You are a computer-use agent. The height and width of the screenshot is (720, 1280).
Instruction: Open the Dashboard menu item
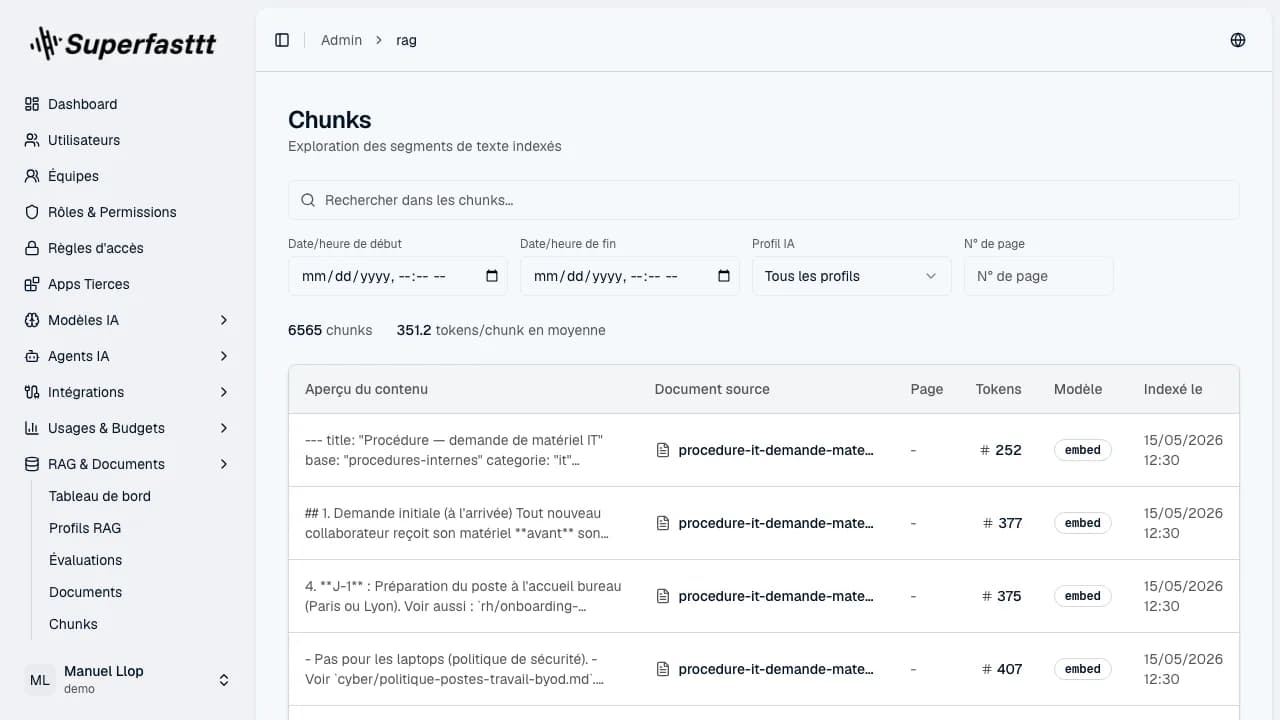coord(128,104)
